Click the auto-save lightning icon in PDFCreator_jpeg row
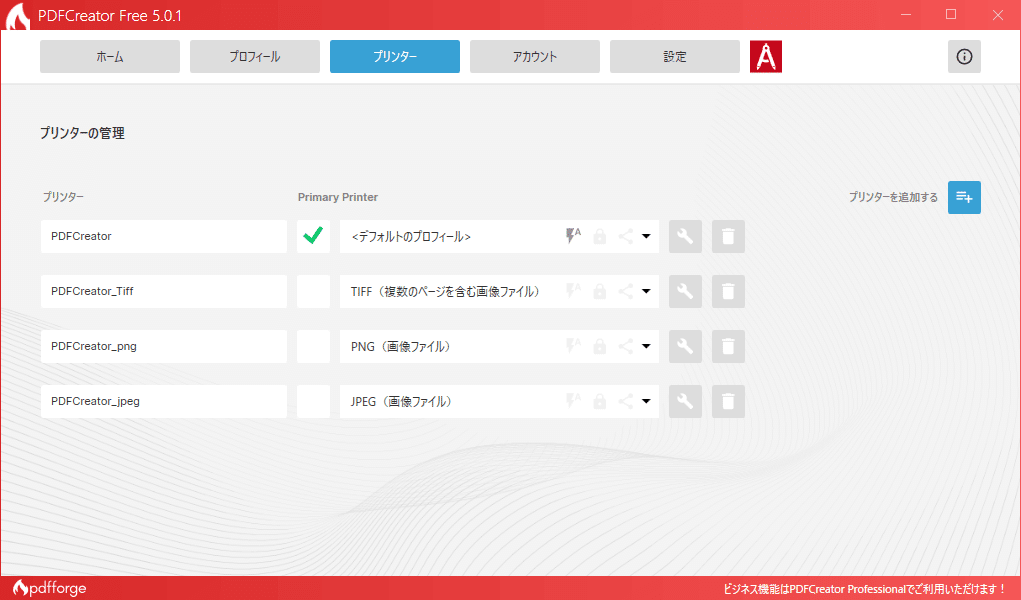1021x600 pixels. (x=573, y=401)
